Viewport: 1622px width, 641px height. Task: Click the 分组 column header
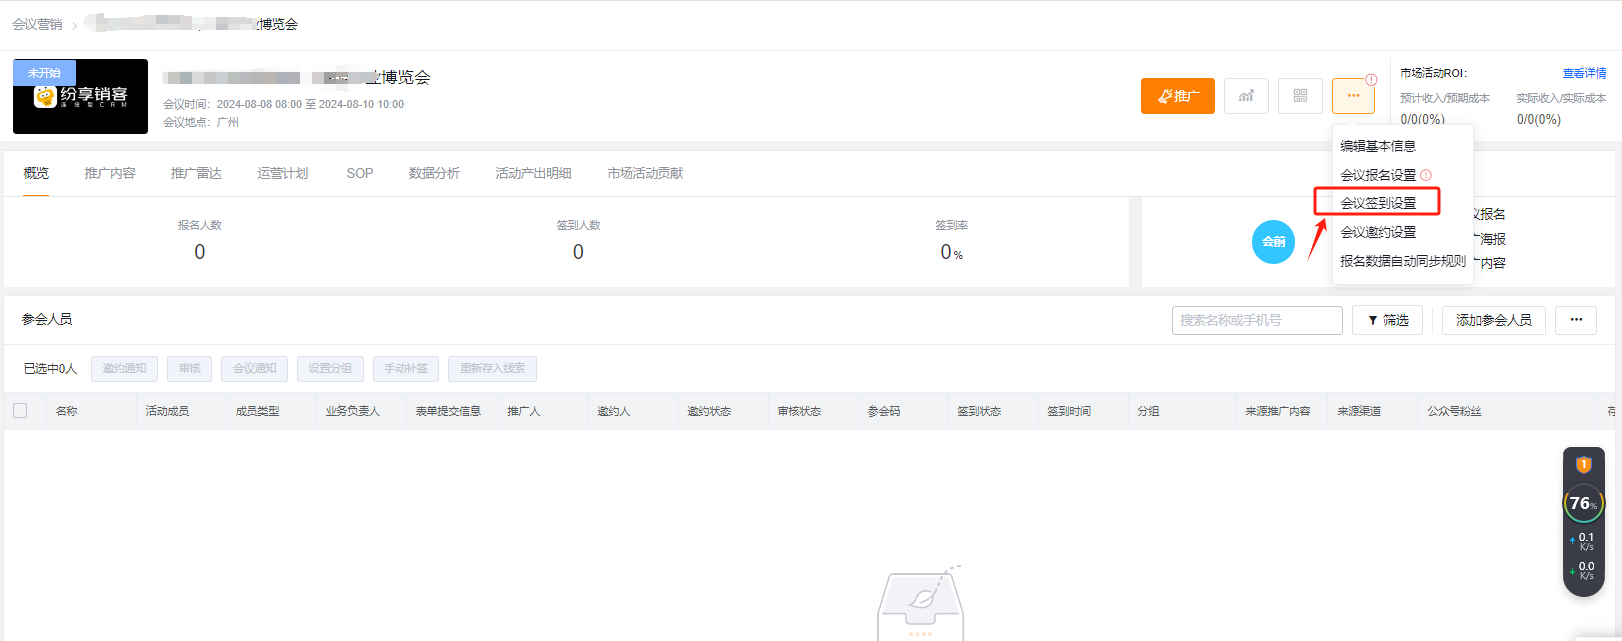click(x=1148, y=411)
